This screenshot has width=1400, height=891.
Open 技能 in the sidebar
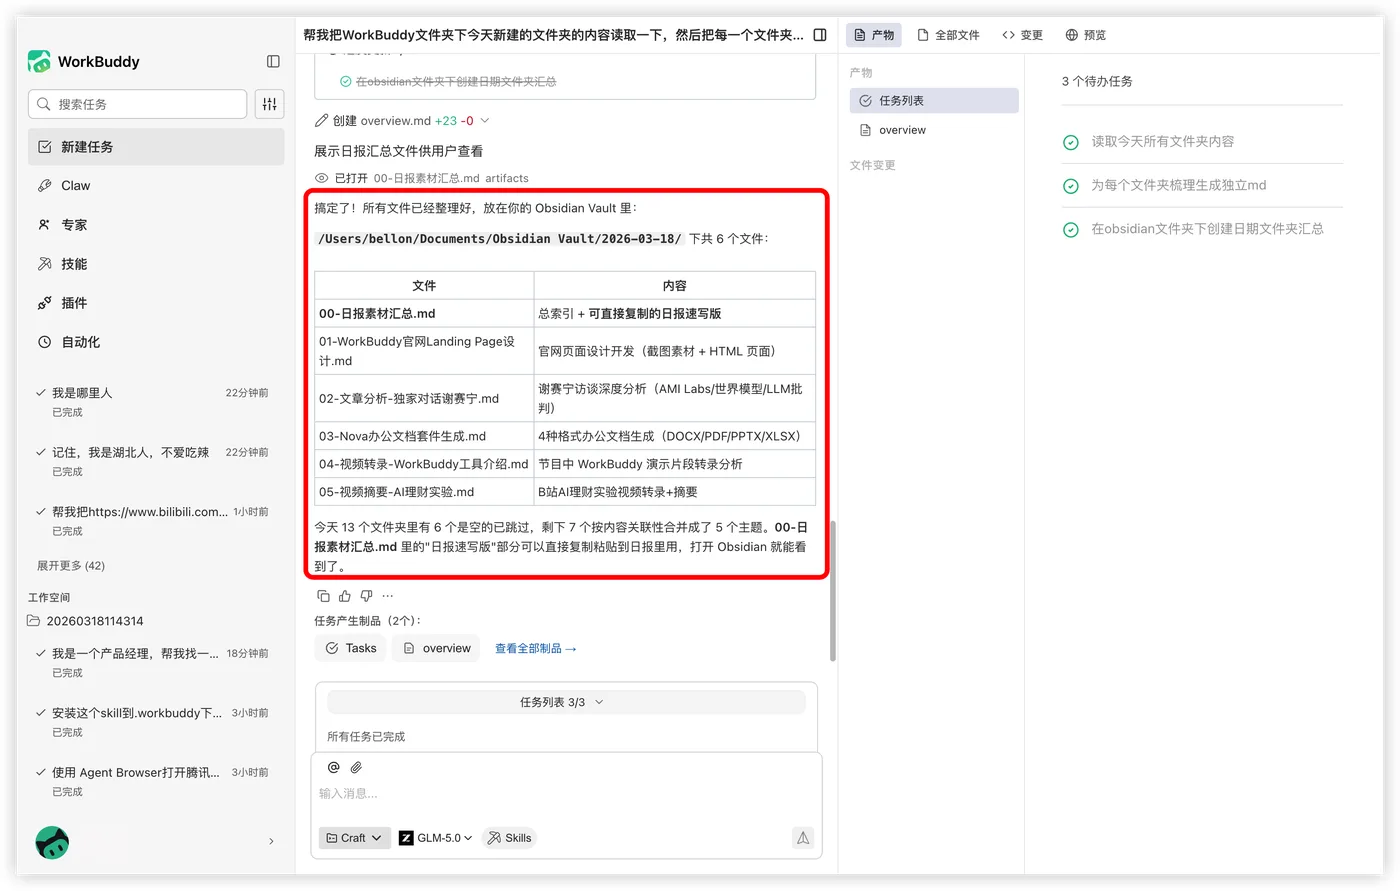[x=156, y=264]
